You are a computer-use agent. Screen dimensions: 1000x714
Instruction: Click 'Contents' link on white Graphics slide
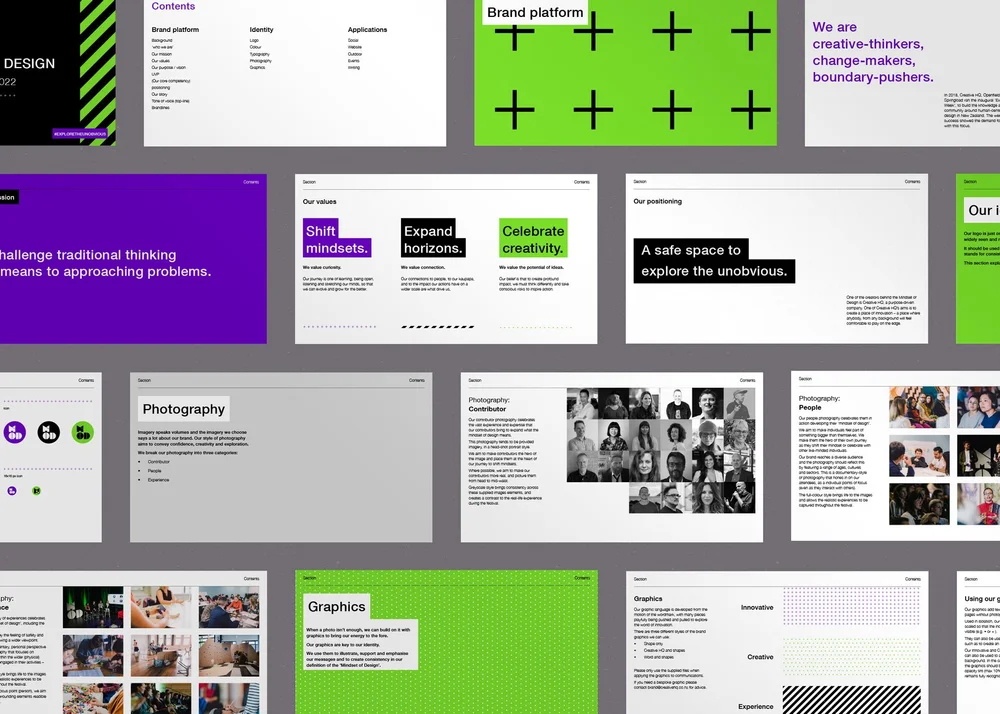point(913,579)
